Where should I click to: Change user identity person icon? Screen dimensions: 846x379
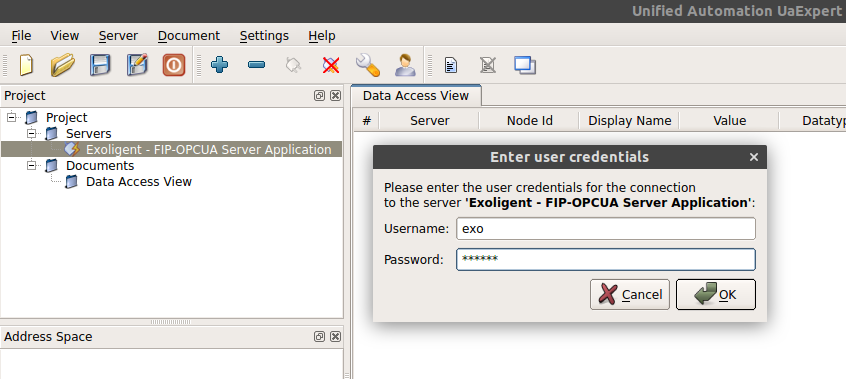pyautogui.click(x=405, y=65)
